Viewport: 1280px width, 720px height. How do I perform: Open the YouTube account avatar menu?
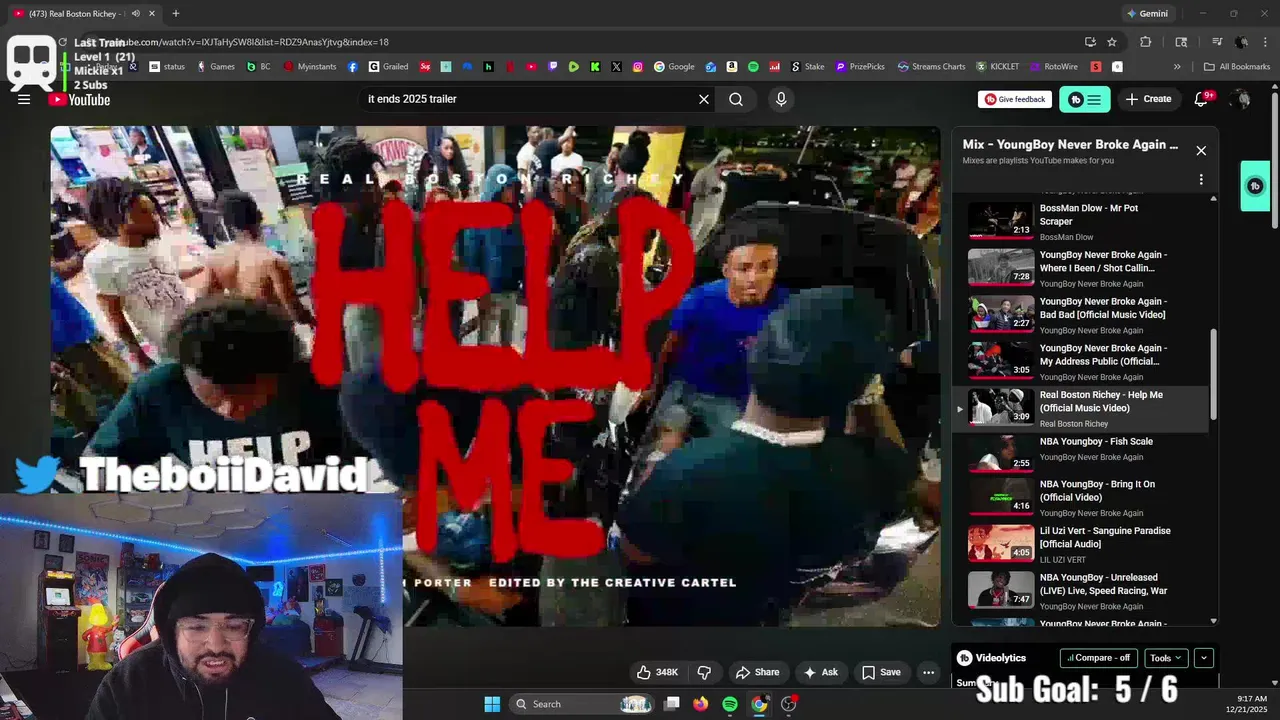(1241, 99)
